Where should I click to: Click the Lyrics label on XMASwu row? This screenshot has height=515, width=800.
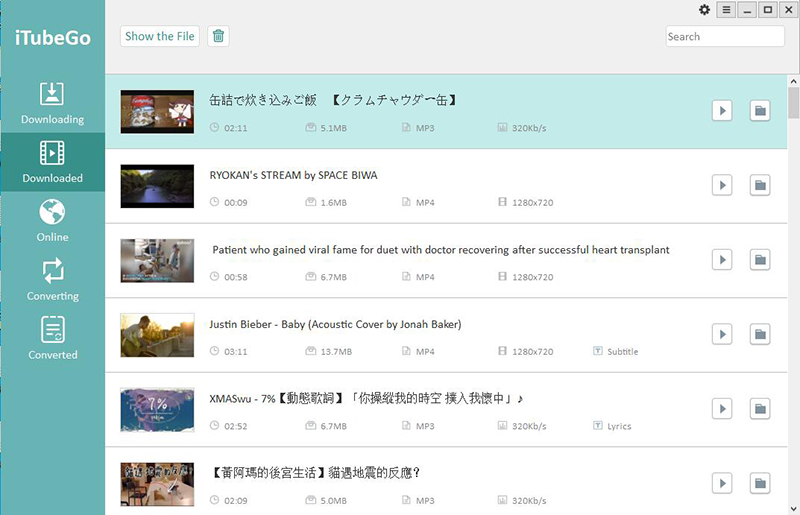point(619,426)
